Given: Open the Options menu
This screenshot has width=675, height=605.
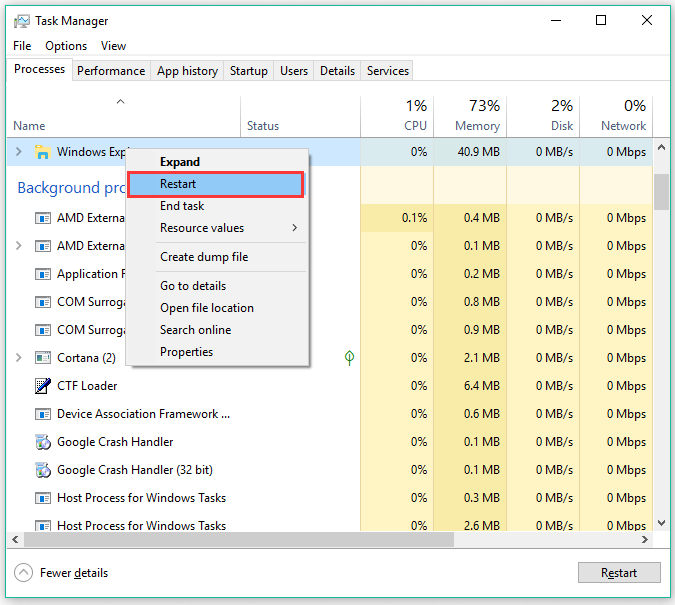Looking at the screenshot, I should point(66,46).
